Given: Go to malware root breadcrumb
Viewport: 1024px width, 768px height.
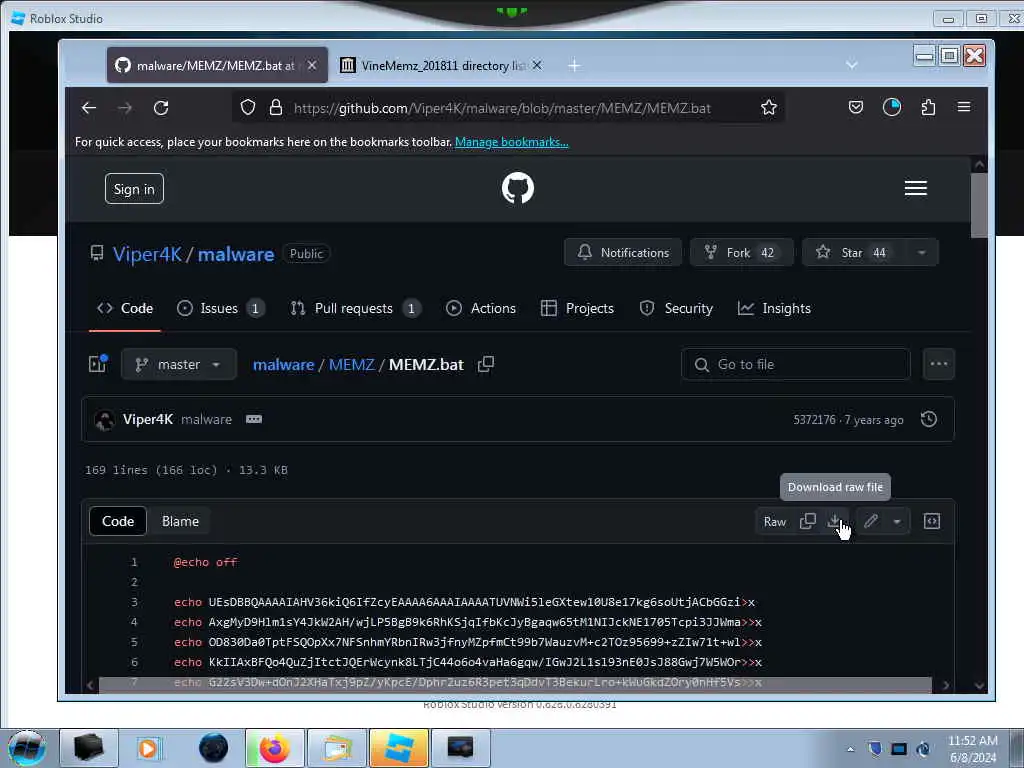Looking at the screenshot, I should pos(283,364).
